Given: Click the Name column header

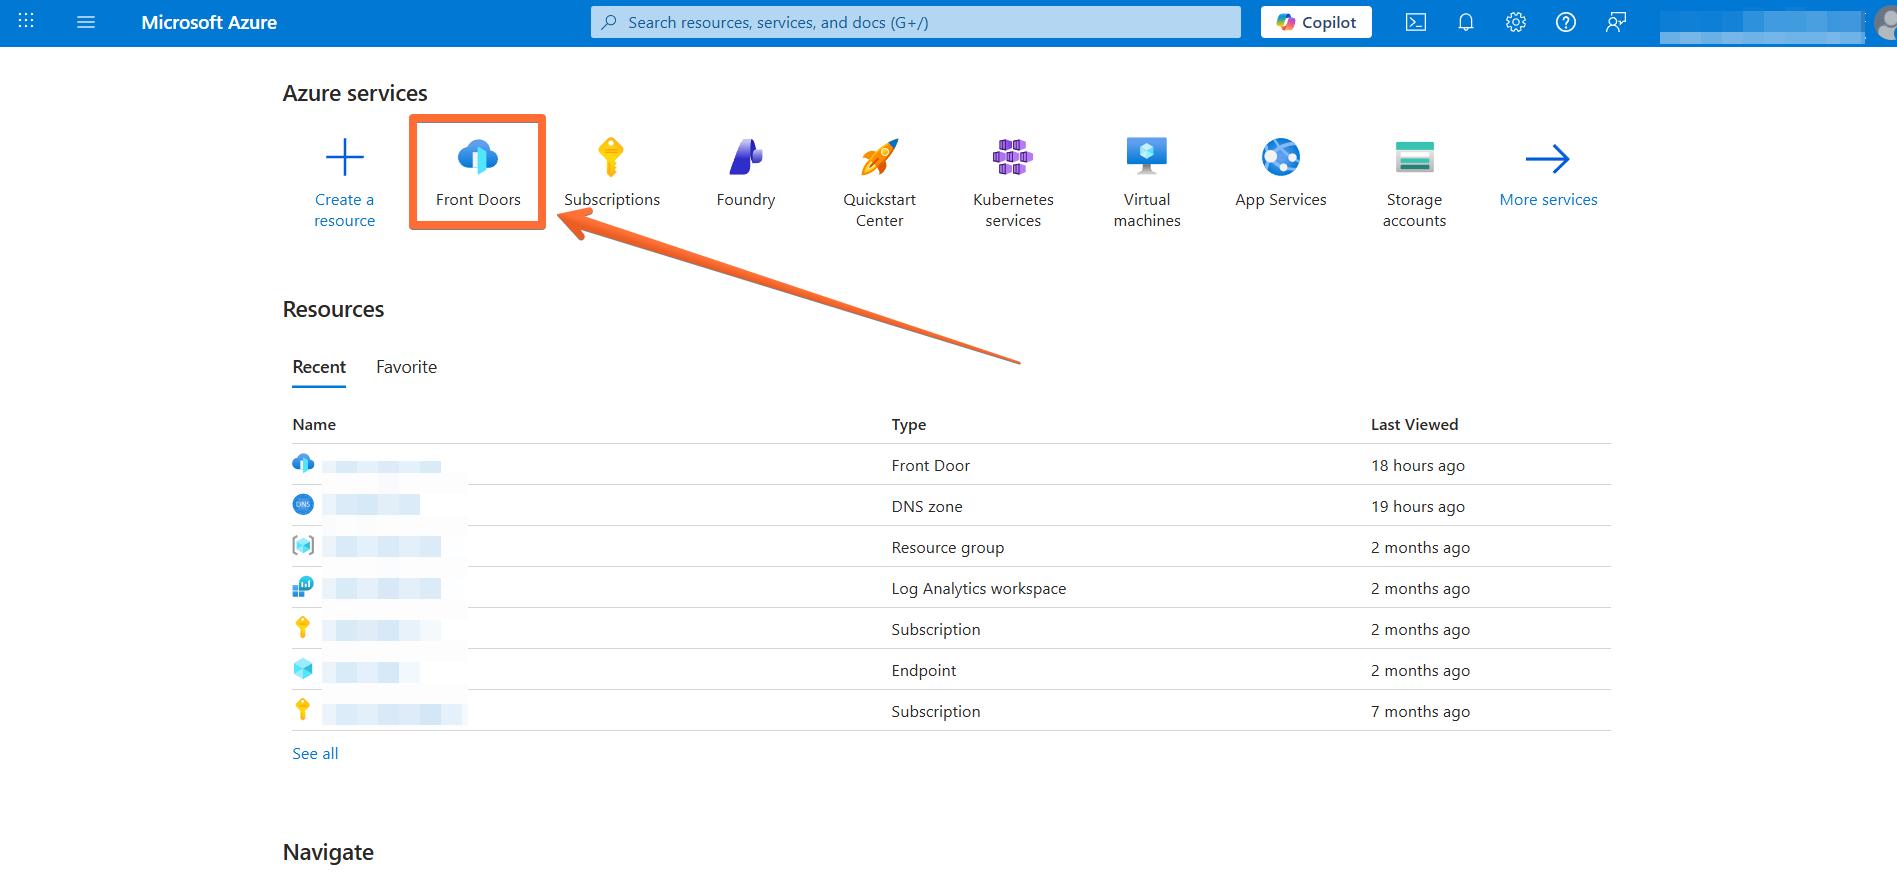Looking at the screenshot, I should point(314,425).
